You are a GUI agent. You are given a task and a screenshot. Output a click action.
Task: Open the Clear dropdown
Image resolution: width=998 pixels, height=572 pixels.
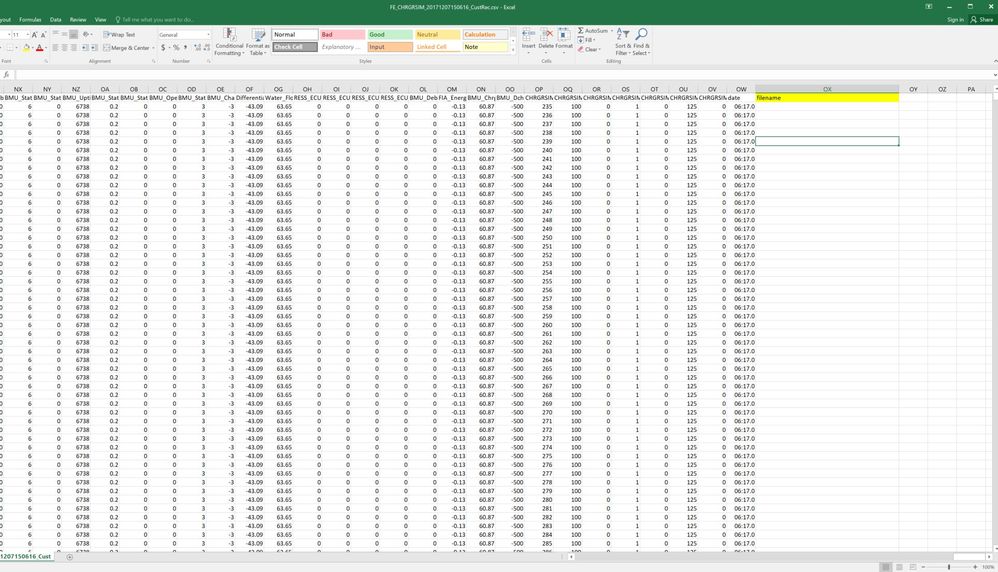point(588,50)
